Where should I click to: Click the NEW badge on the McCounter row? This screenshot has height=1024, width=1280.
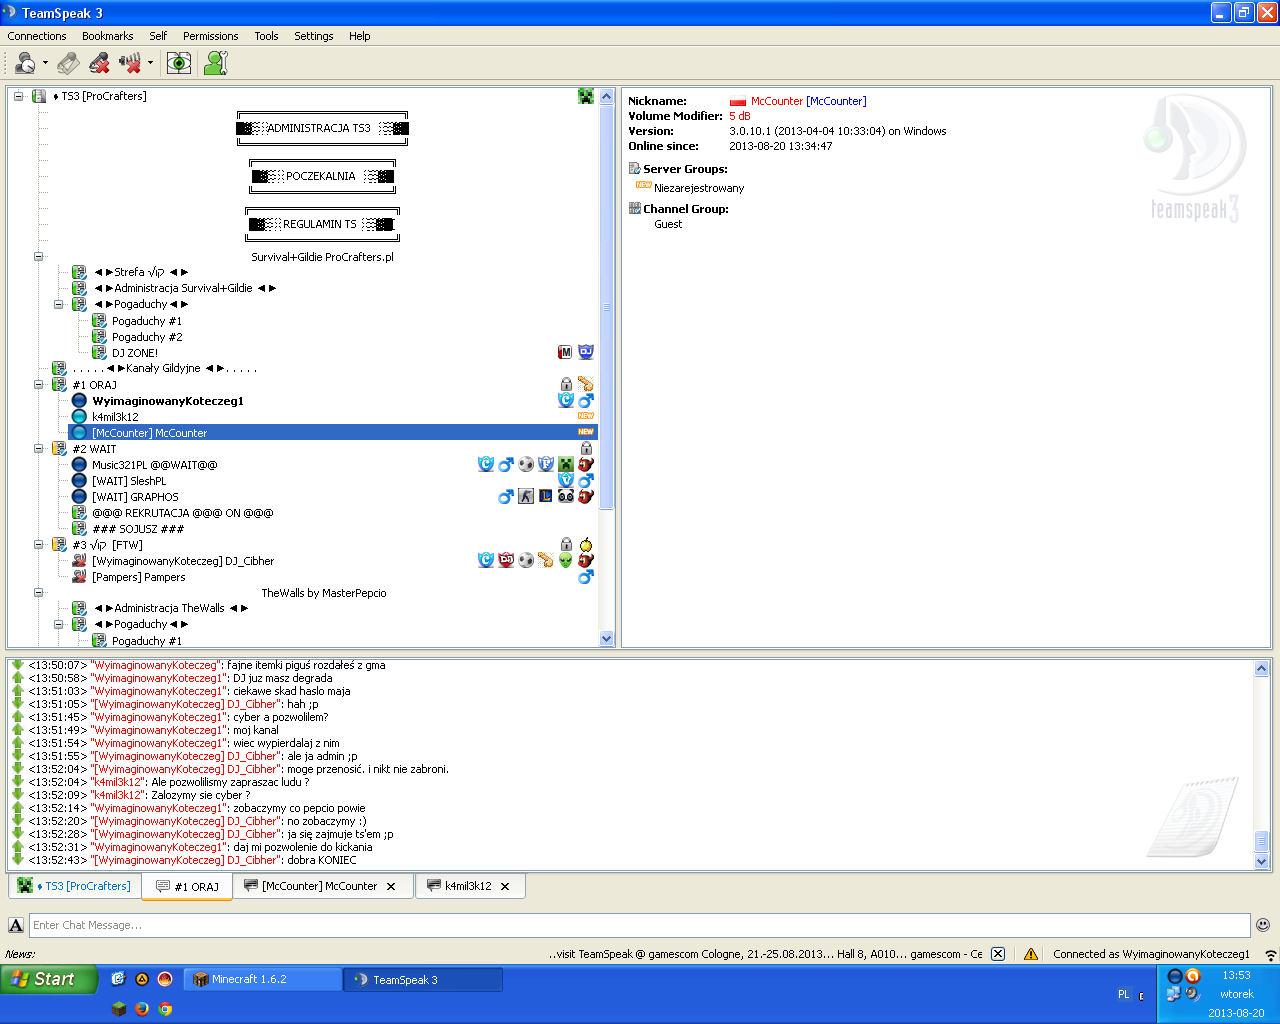pos(586,432)
